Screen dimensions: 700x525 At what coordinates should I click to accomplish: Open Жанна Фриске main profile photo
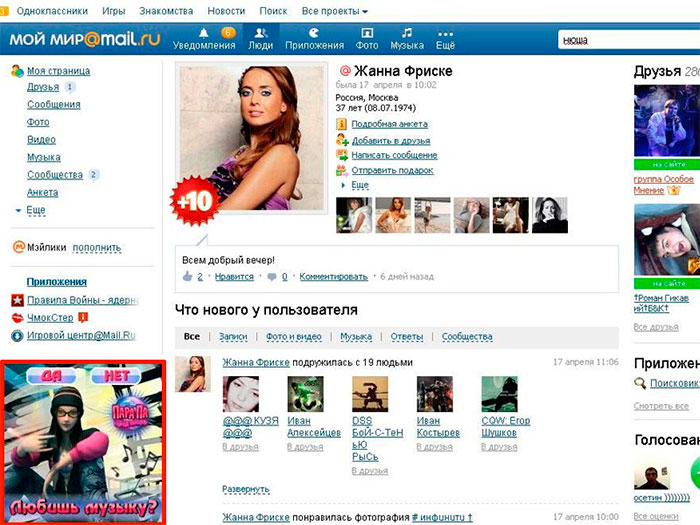pyautogui.click(x=251, y=138)
